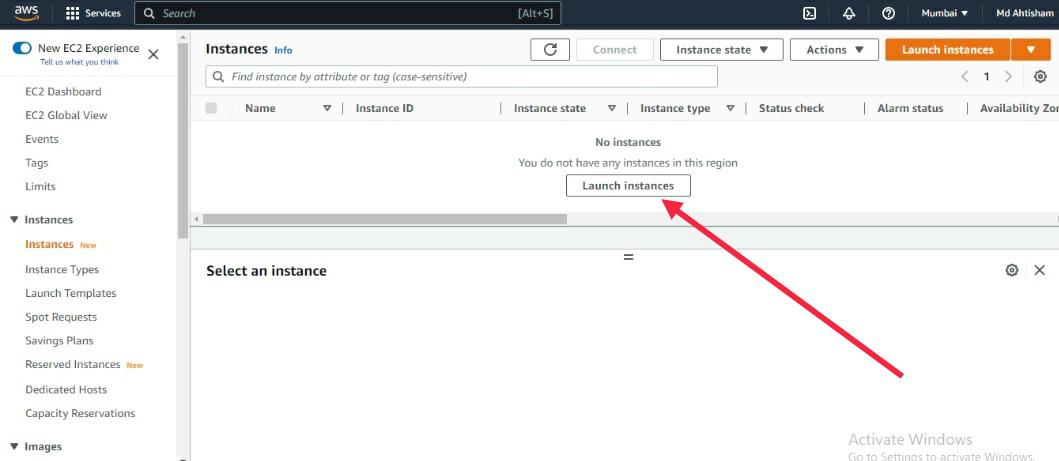This screenshot has height=461, width=1059.
Task: Toggle the New EC2 Experience switch
Action: [x=22, y=48]
